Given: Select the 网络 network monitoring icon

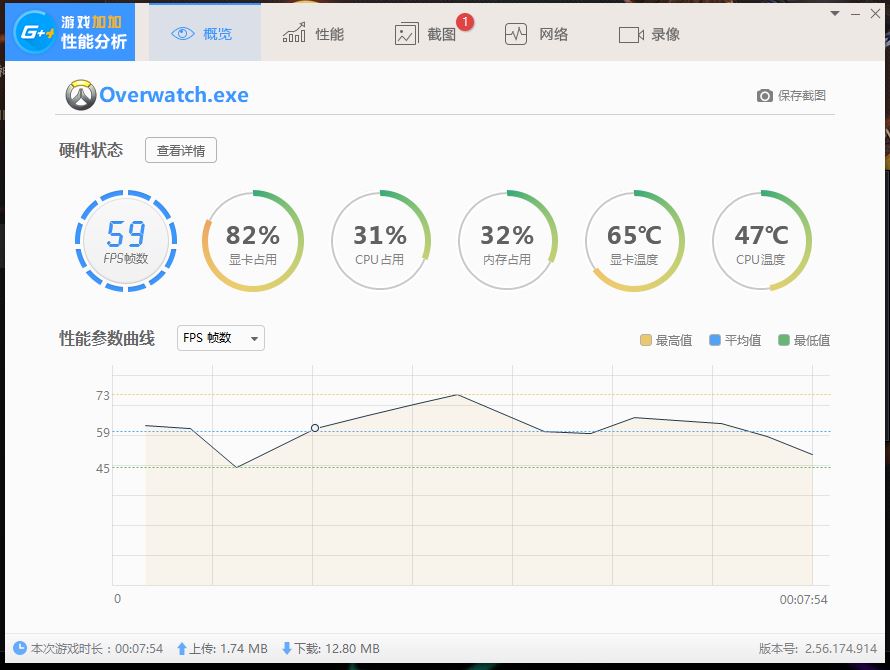Looking at the screenshot, I should coord(515,32).
